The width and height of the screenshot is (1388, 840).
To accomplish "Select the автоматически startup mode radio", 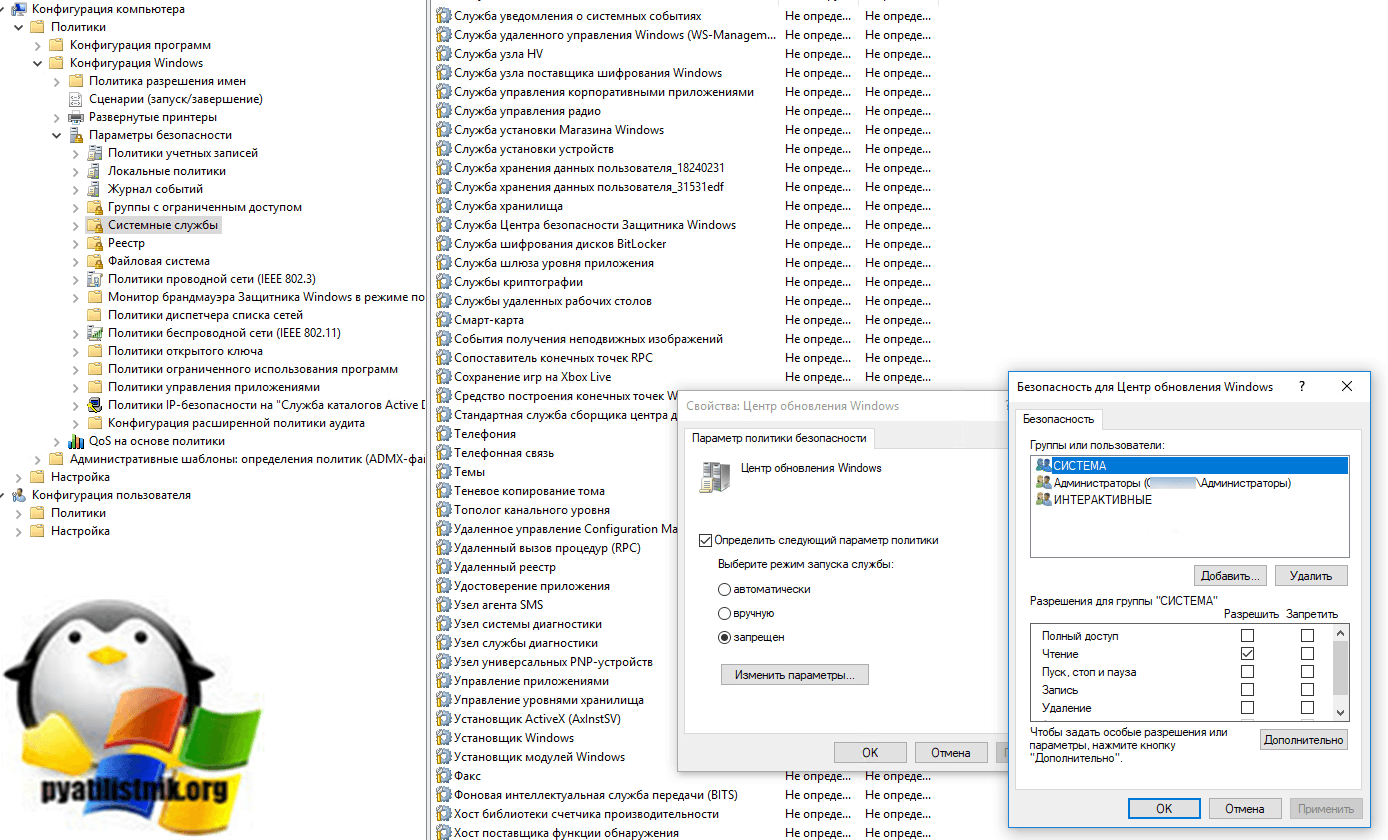I will tap(724, 589).
